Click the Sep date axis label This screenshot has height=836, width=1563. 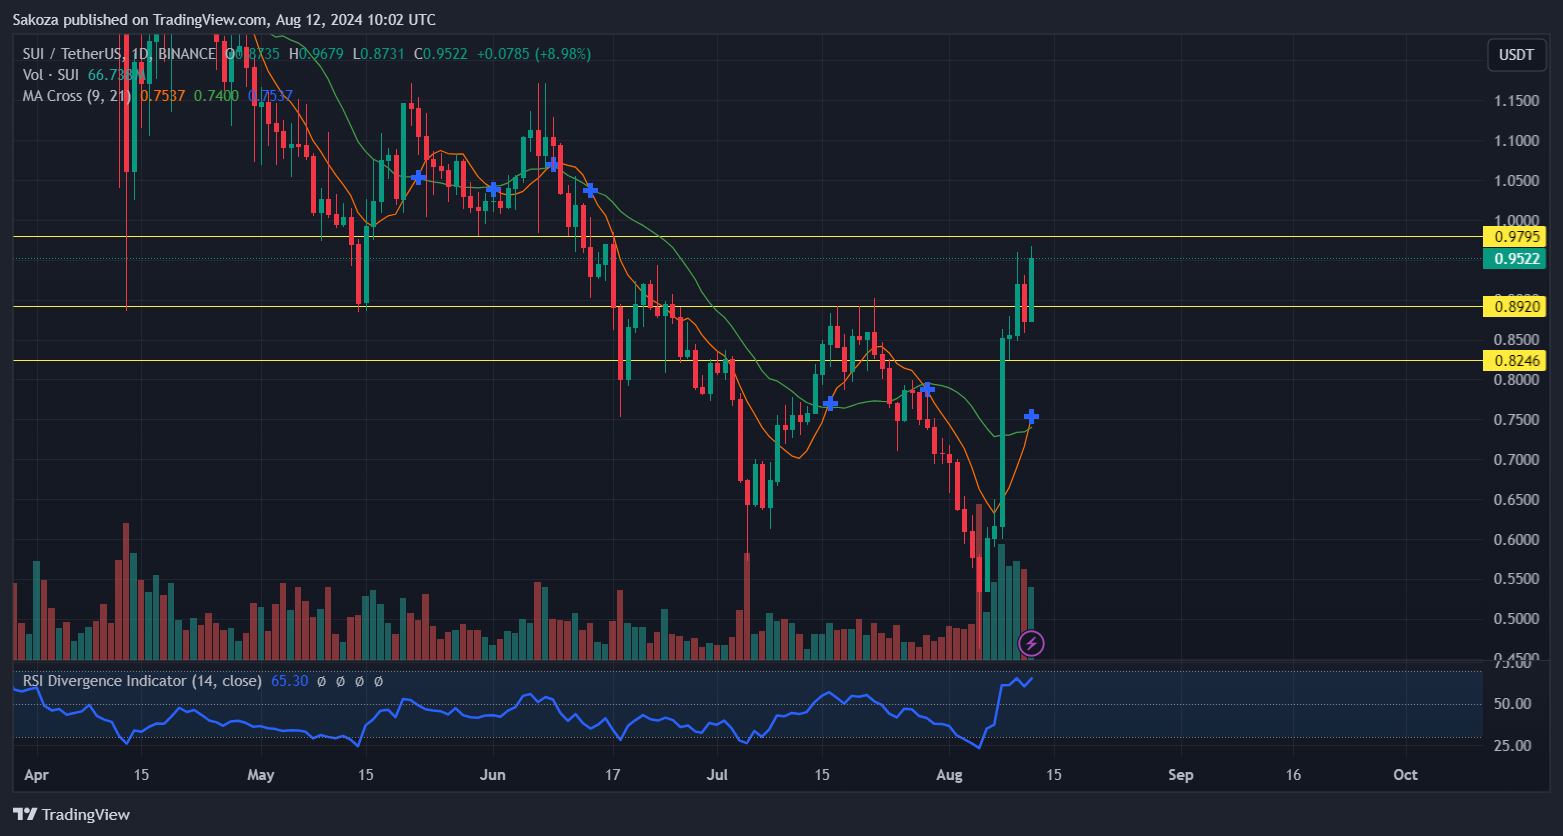point(1181,775)
